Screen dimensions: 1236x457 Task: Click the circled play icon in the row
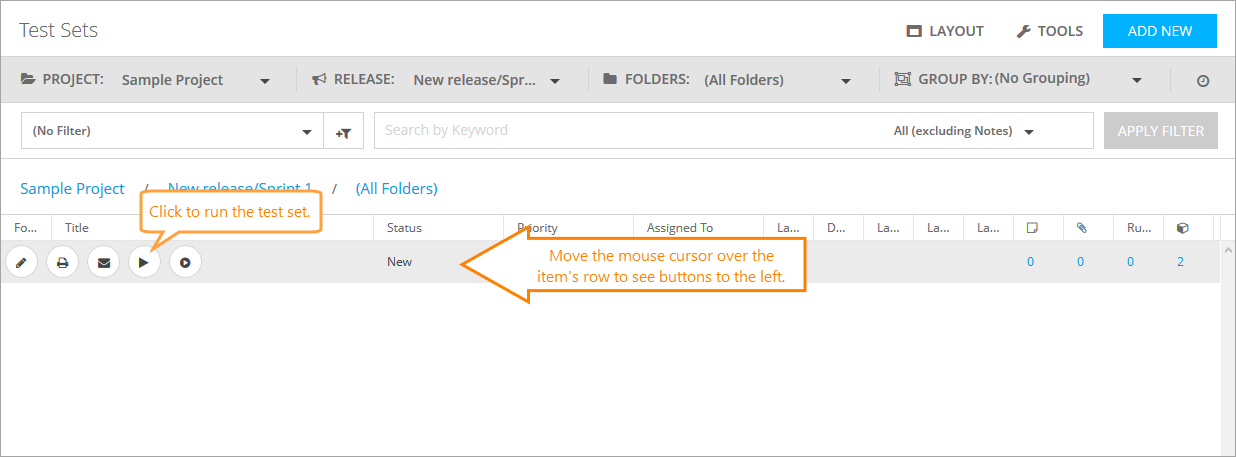pyautogui.click(x=185, y=263)
